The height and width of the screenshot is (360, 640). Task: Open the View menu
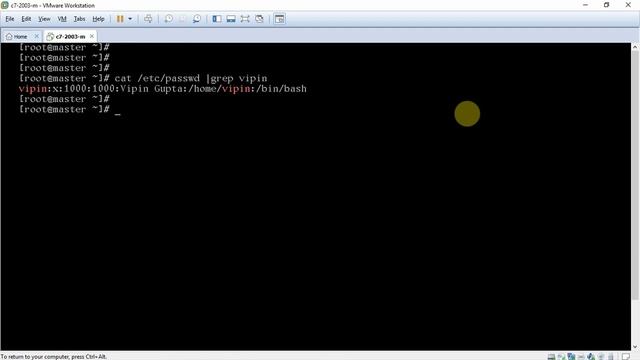coord(44,19)
